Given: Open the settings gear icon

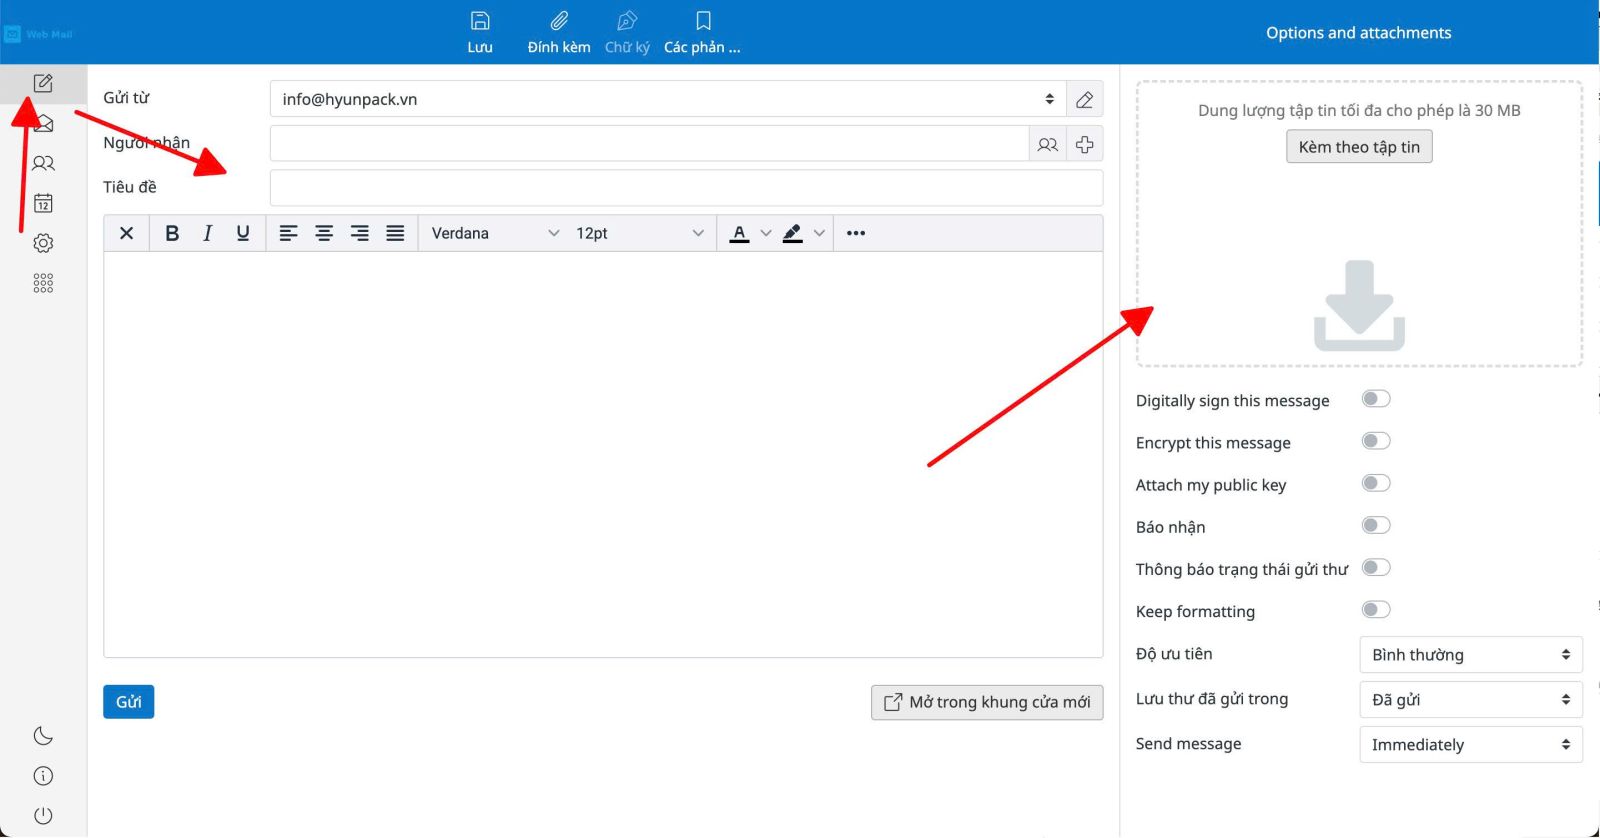Looking at the screenshot, I should (43, 243).
